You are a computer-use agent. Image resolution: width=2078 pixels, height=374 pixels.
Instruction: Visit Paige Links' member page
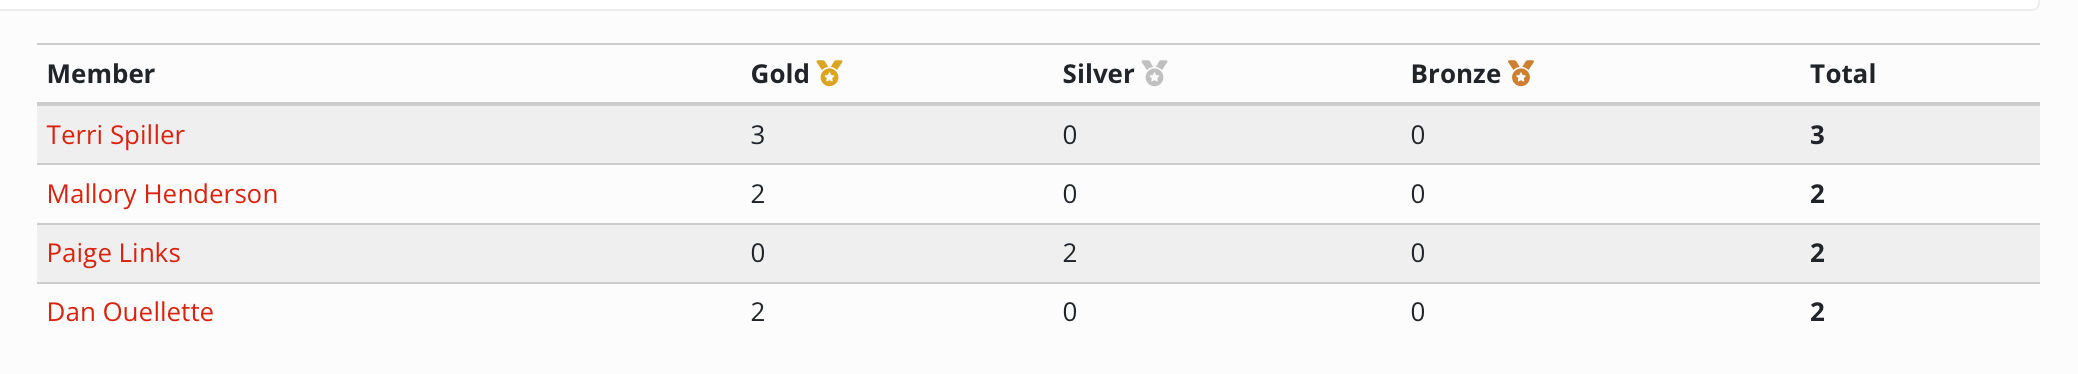point(114,253)
